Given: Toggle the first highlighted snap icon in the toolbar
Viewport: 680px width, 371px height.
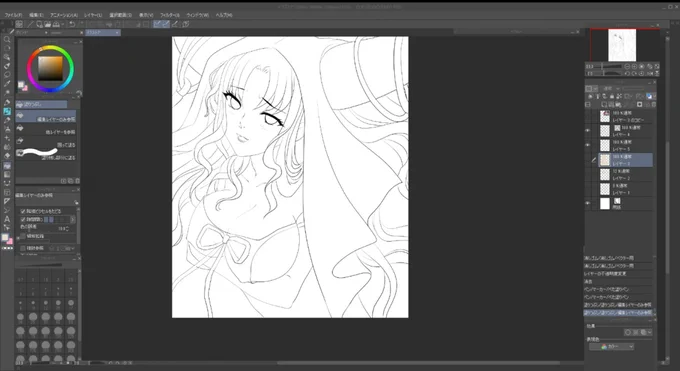Looking at the screenshot, I should click(157, 24).
